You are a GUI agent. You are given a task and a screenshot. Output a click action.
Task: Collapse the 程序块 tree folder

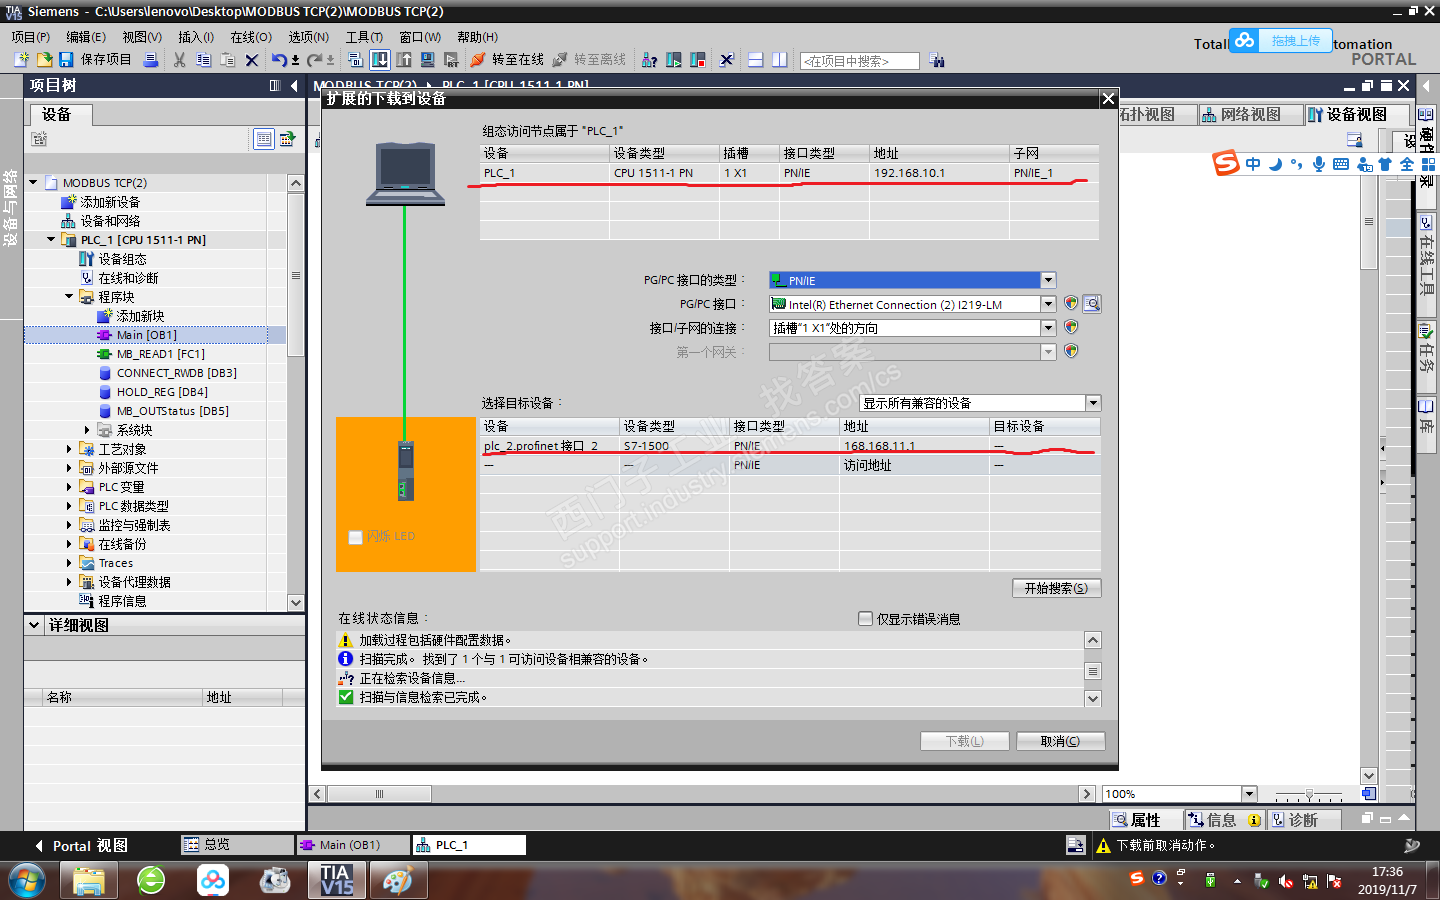point(69,297)
